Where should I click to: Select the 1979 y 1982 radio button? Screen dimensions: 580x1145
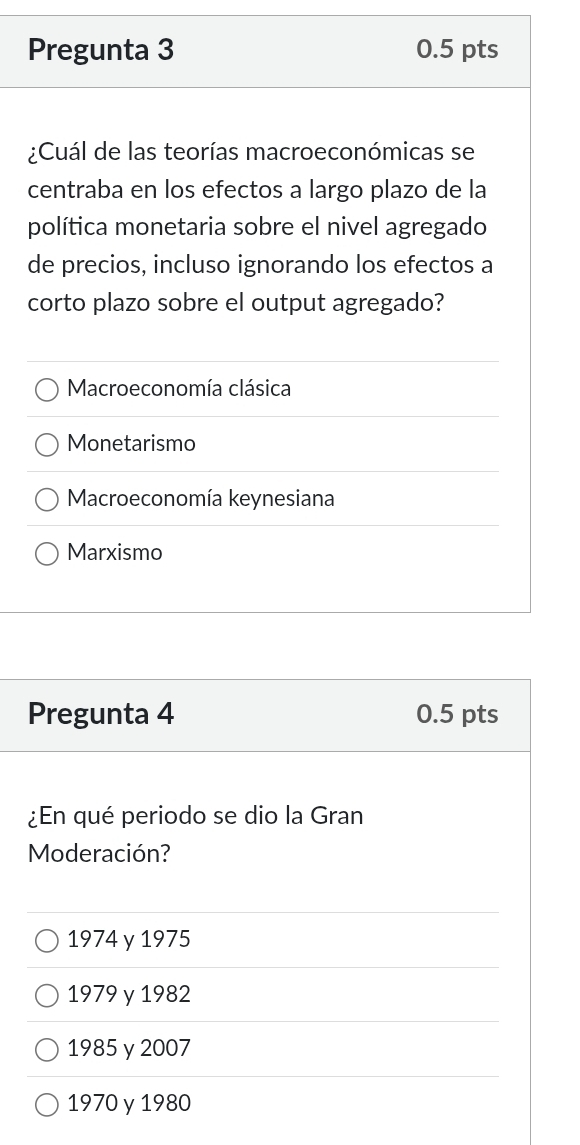pos(45,995)
